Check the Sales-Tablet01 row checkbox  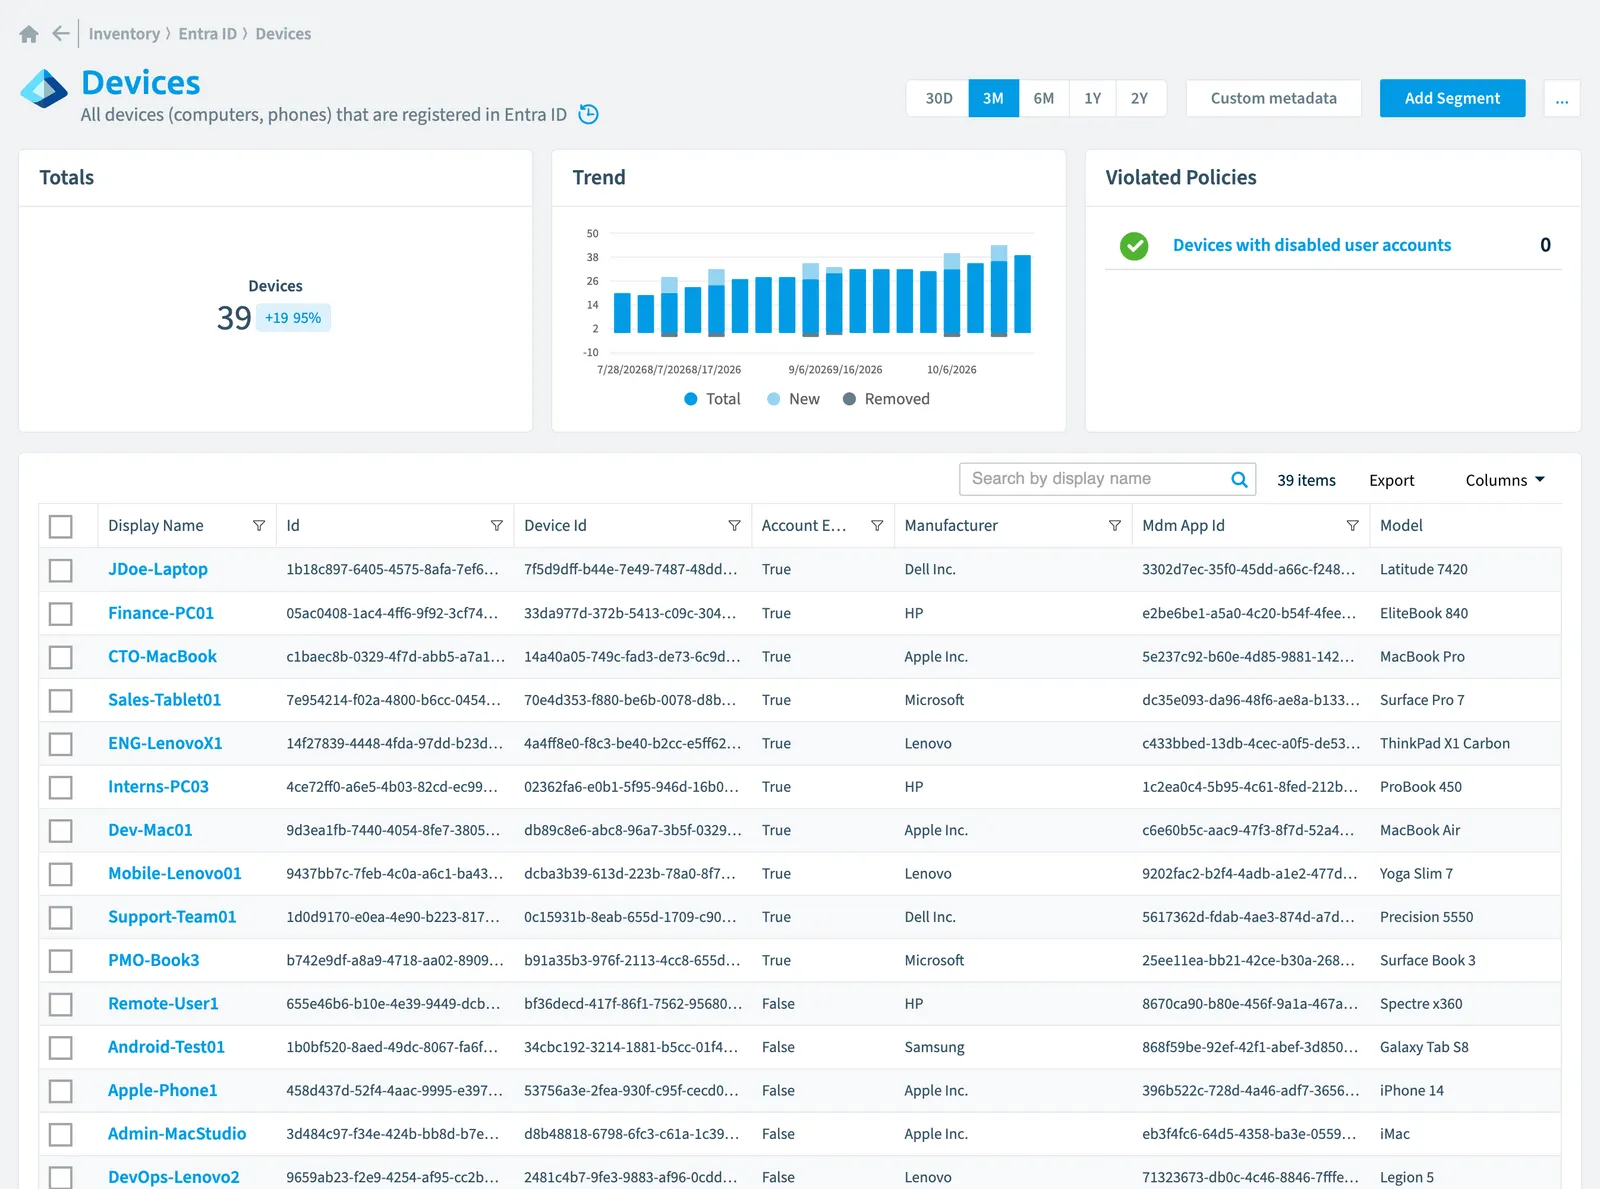[x=61, y=700]
